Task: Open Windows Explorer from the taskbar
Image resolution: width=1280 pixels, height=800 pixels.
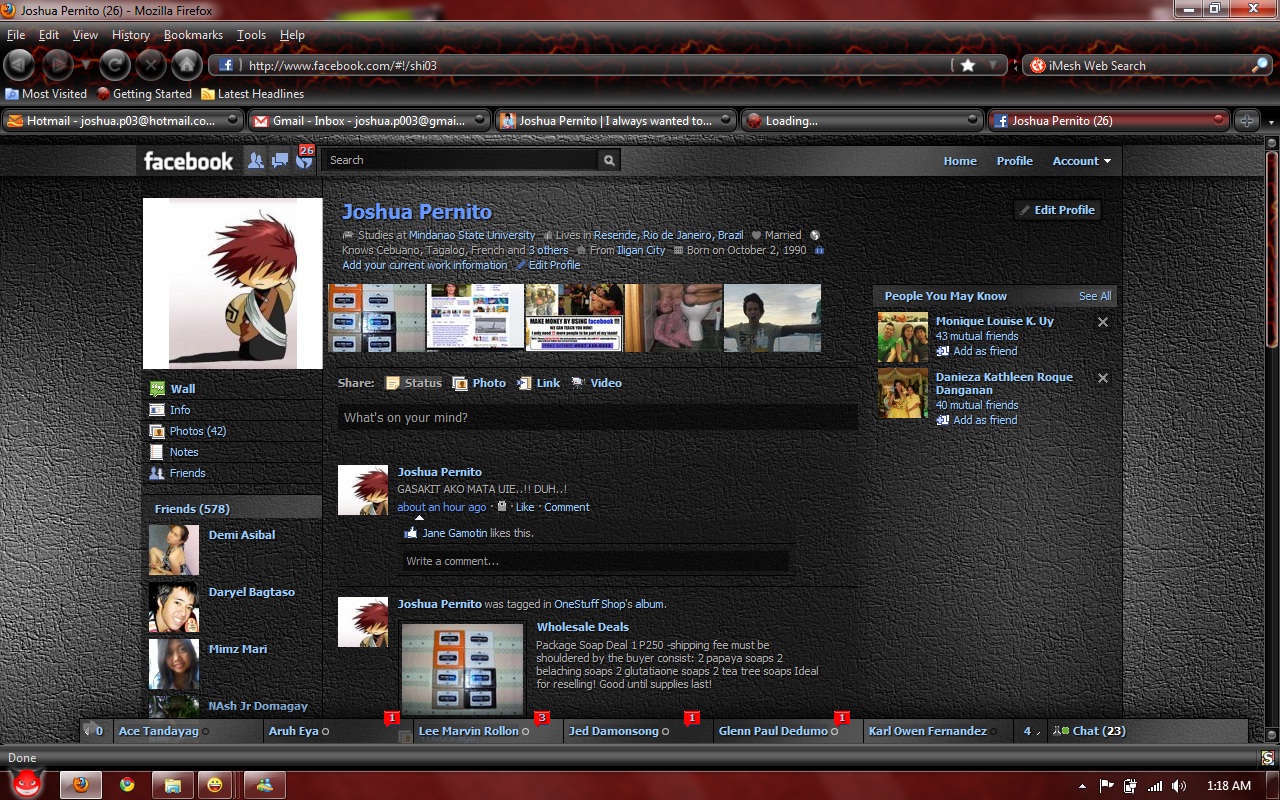Action: [172, 785]
